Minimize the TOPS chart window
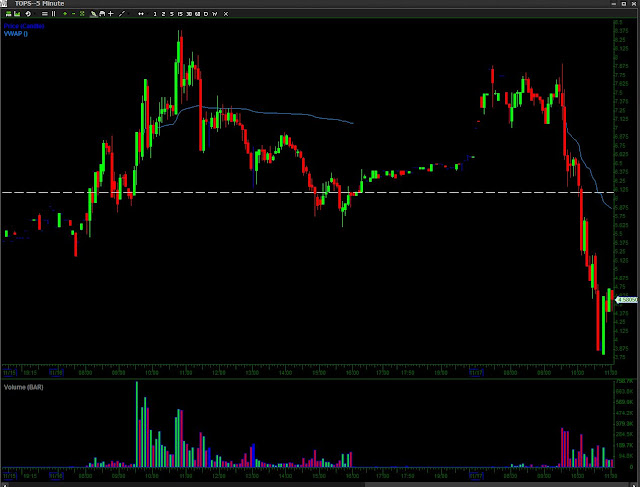 tap(614, 4)
